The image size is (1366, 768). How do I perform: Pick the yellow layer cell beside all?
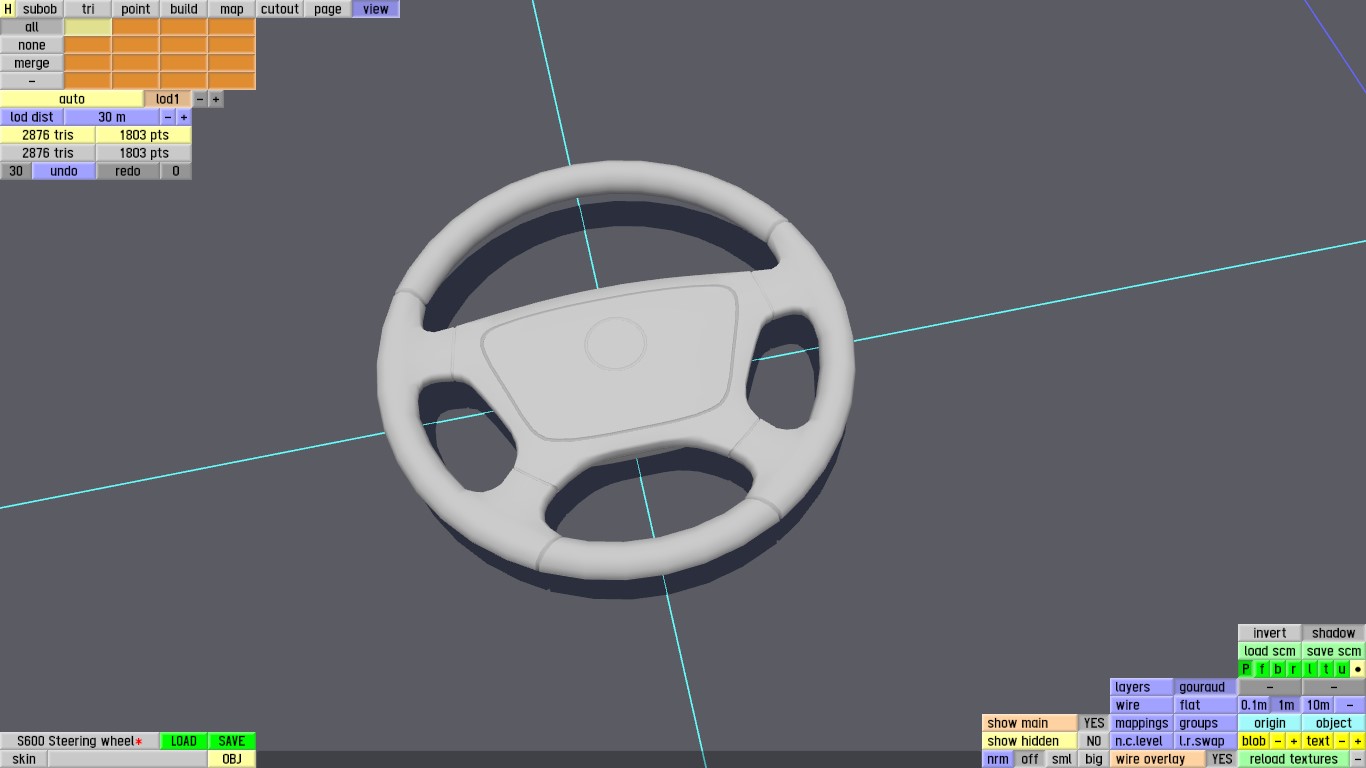click(x=88, y=27)
